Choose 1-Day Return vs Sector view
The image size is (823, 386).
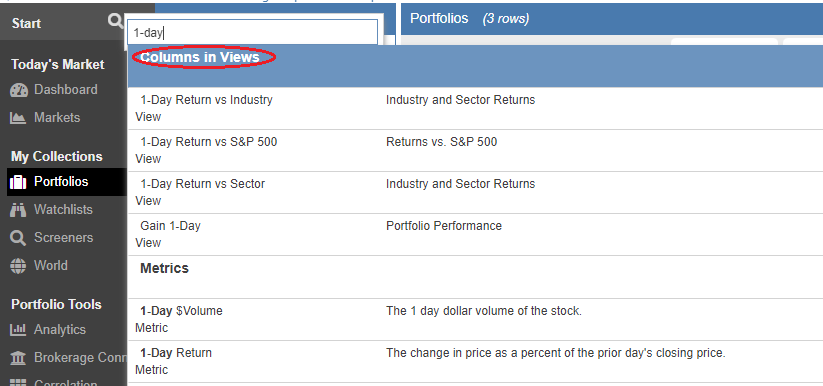[x=475, y=192]
